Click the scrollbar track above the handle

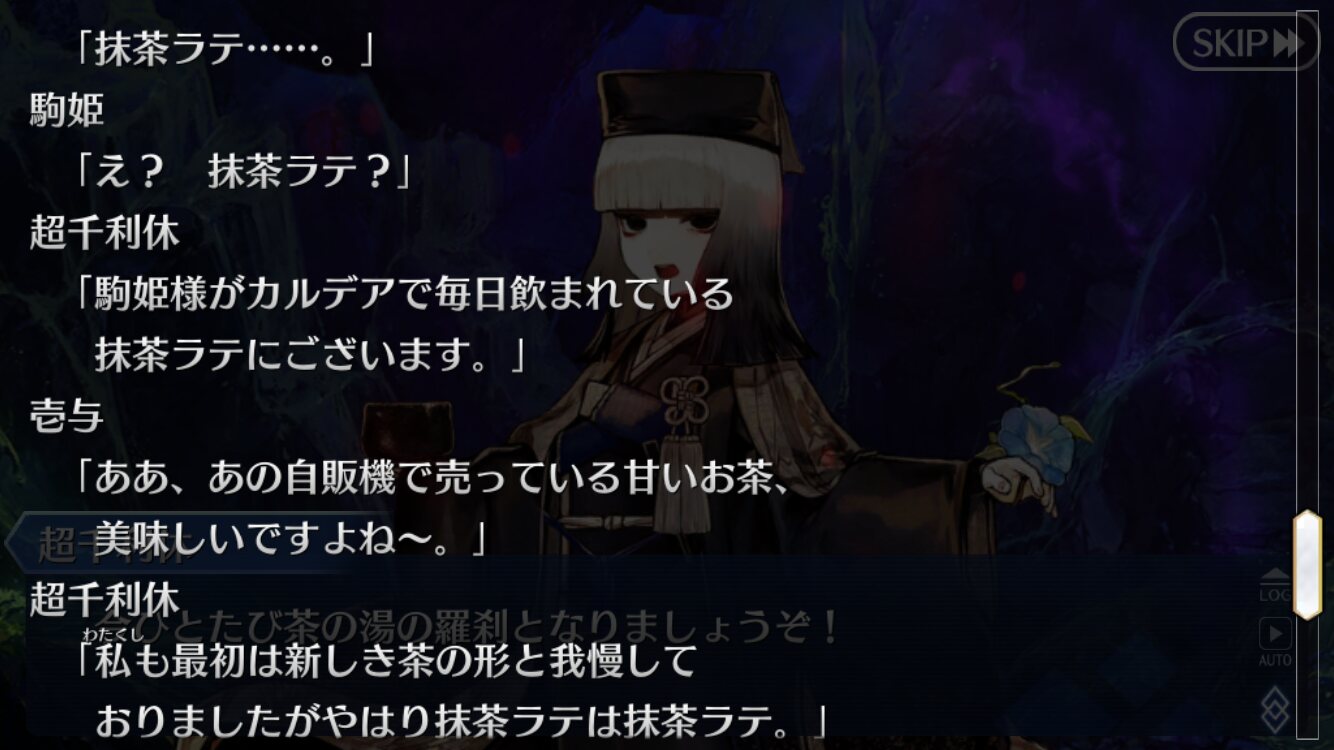click(1307, 260)
